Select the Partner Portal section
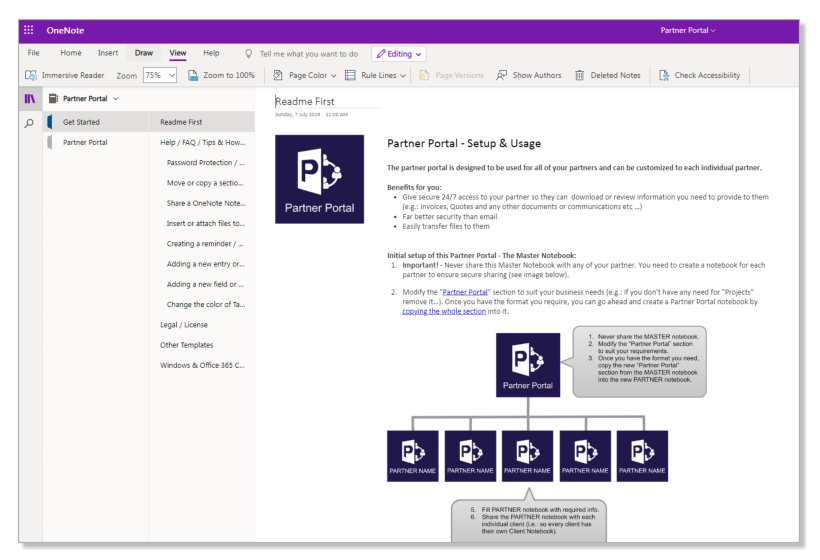The width and height of the screenshot is (820, 560). 97,142
